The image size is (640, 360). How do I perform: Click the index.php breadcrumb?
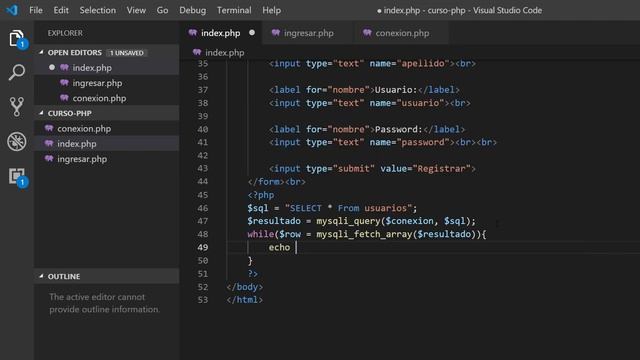tap(224, 52)
